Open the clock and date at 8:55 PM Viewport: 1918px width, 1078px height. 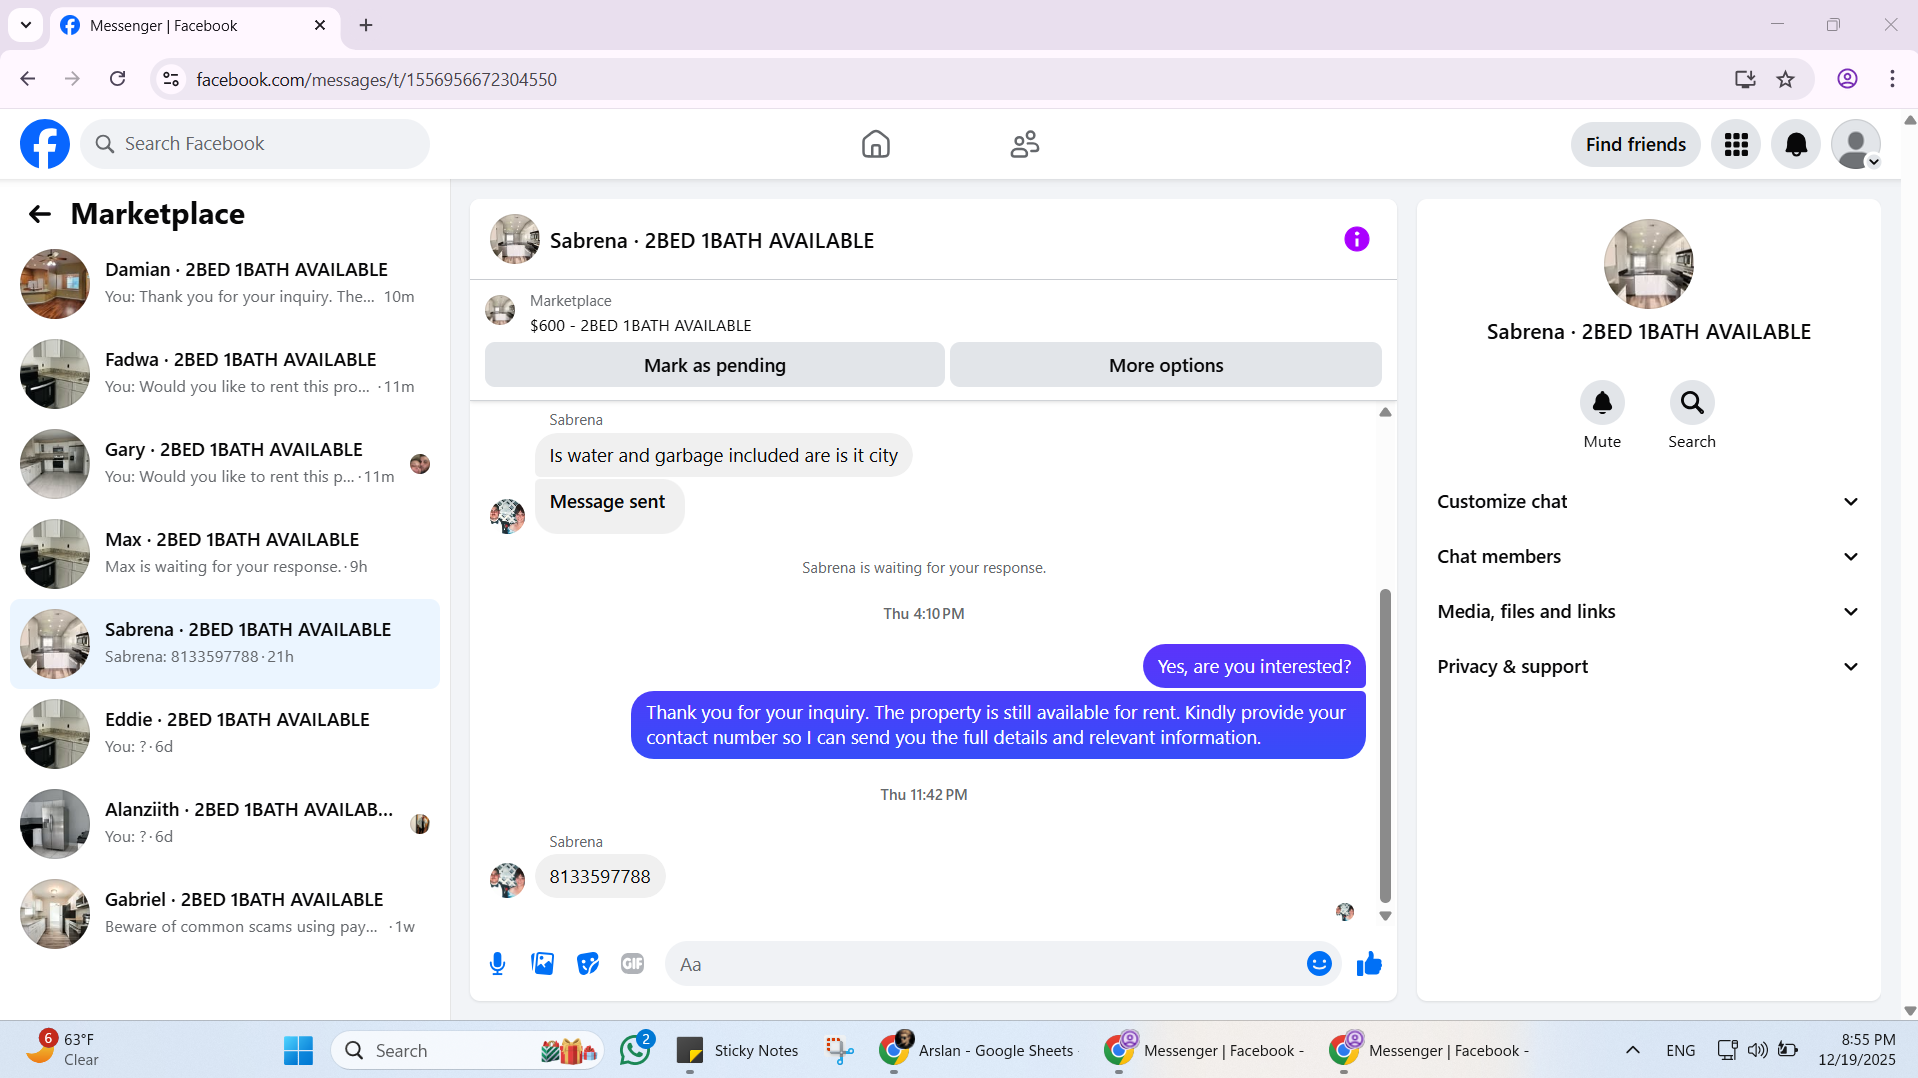click(1857, 1050)
